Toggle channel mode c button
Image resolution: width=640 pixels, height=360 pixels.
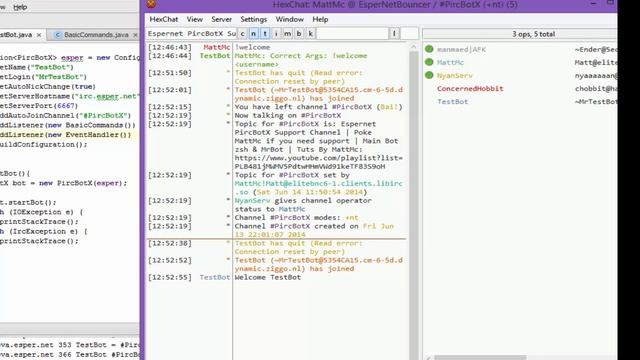coord(242,33)
